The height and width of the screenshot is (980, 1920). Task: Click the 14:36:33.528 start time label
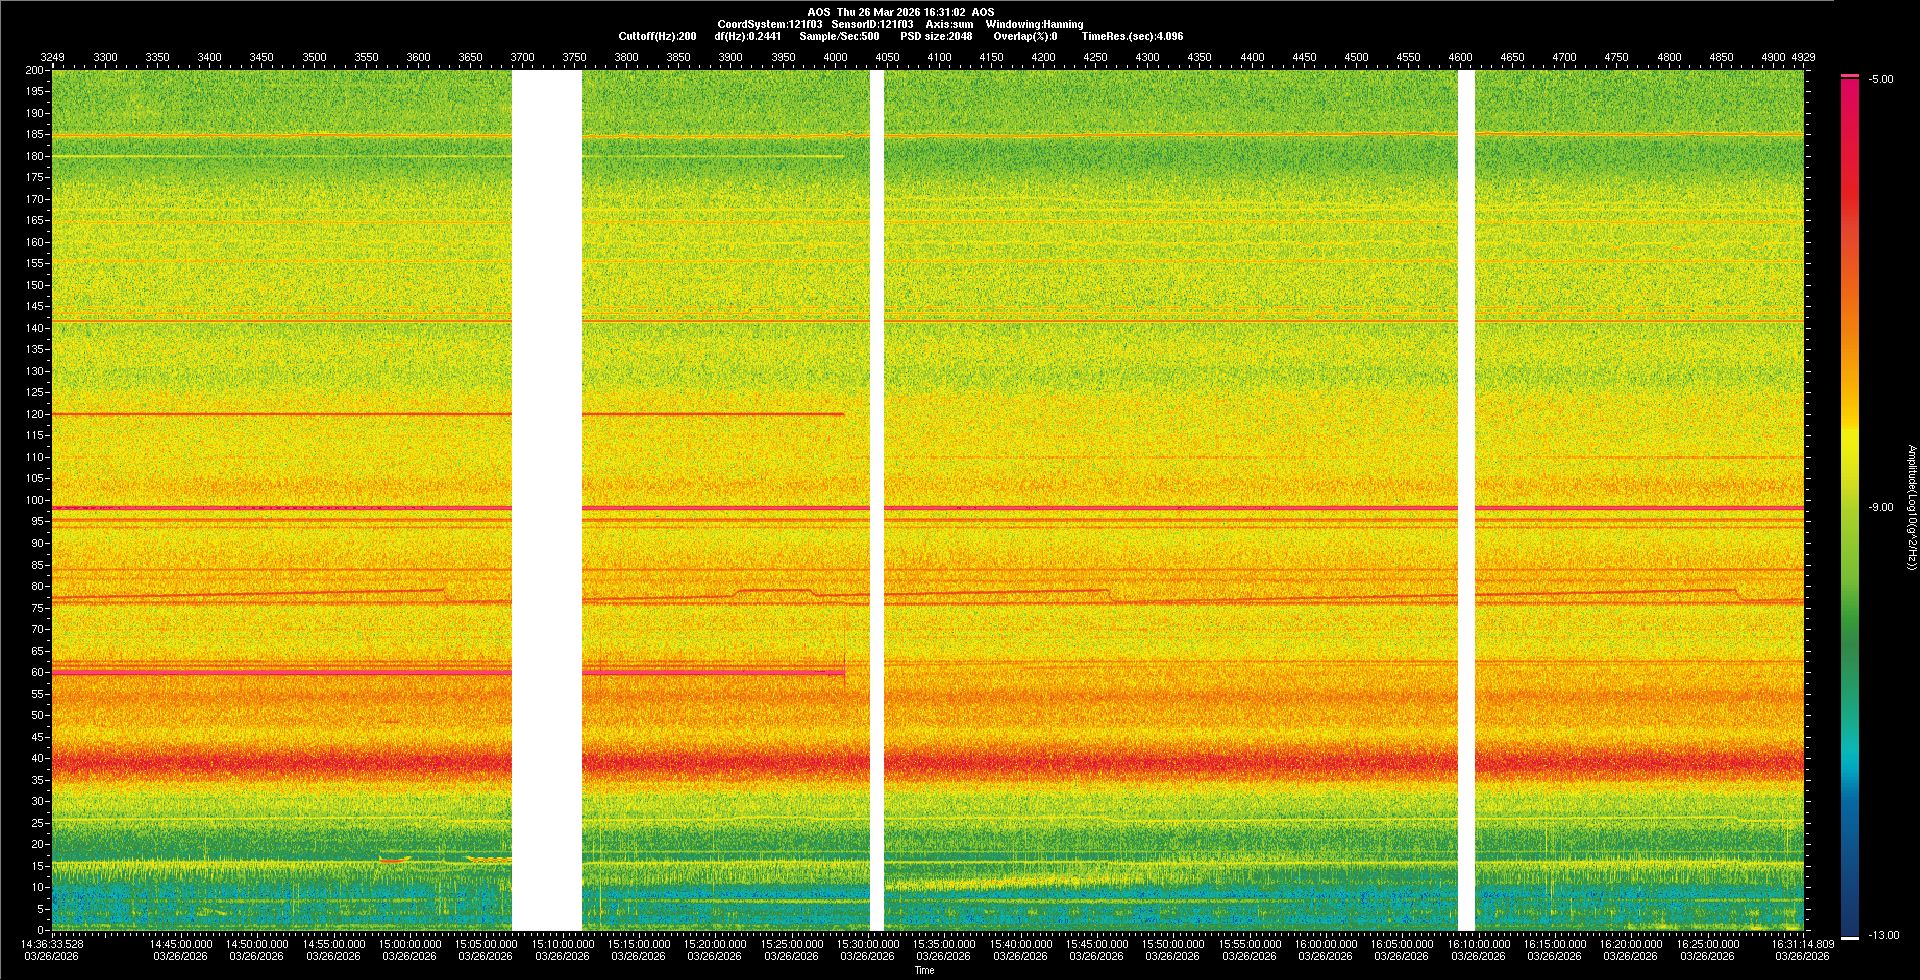coord(53,944)
